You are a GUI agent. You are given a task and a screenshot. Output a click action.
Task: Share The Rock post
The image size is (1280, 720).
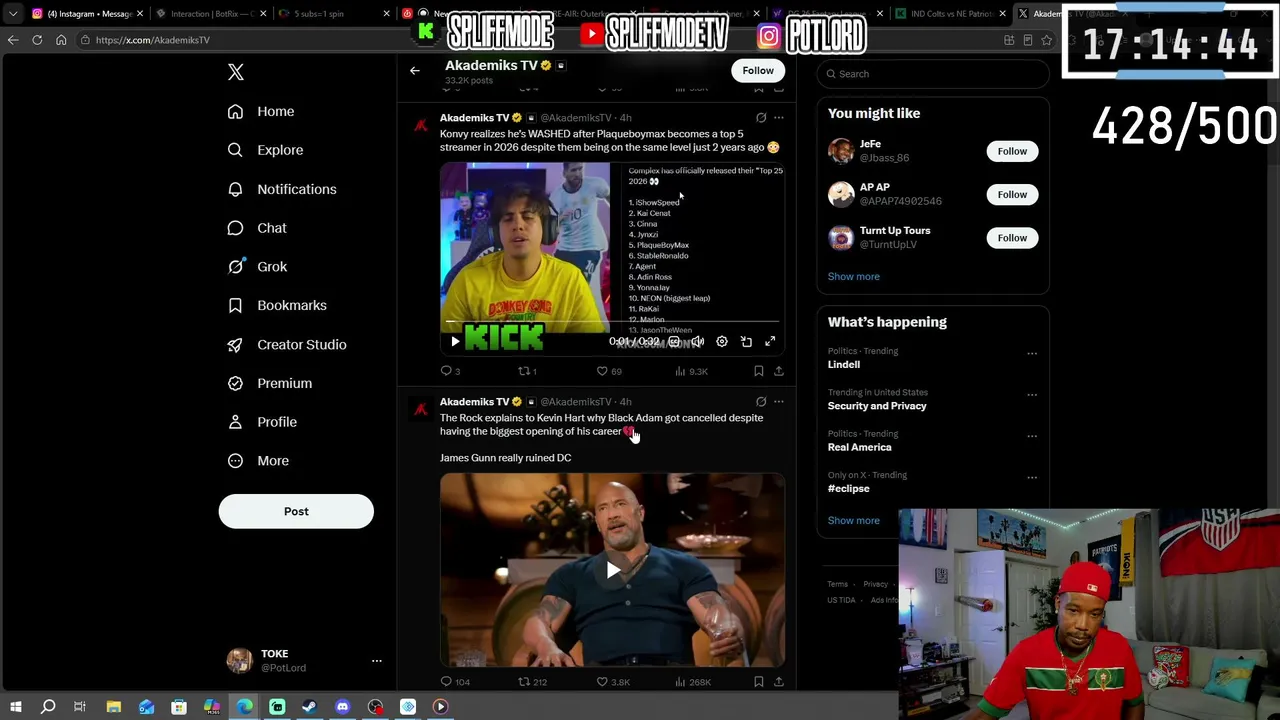point(779,682)
